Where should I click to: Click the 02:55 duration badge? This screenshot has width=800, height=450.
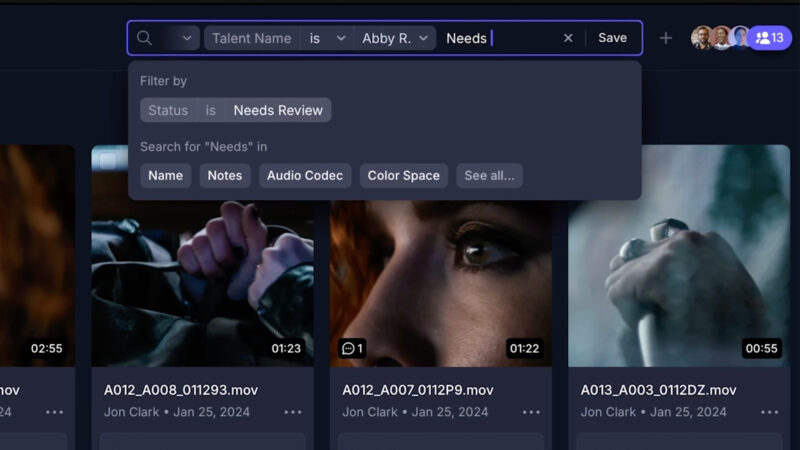pos(46,348)
